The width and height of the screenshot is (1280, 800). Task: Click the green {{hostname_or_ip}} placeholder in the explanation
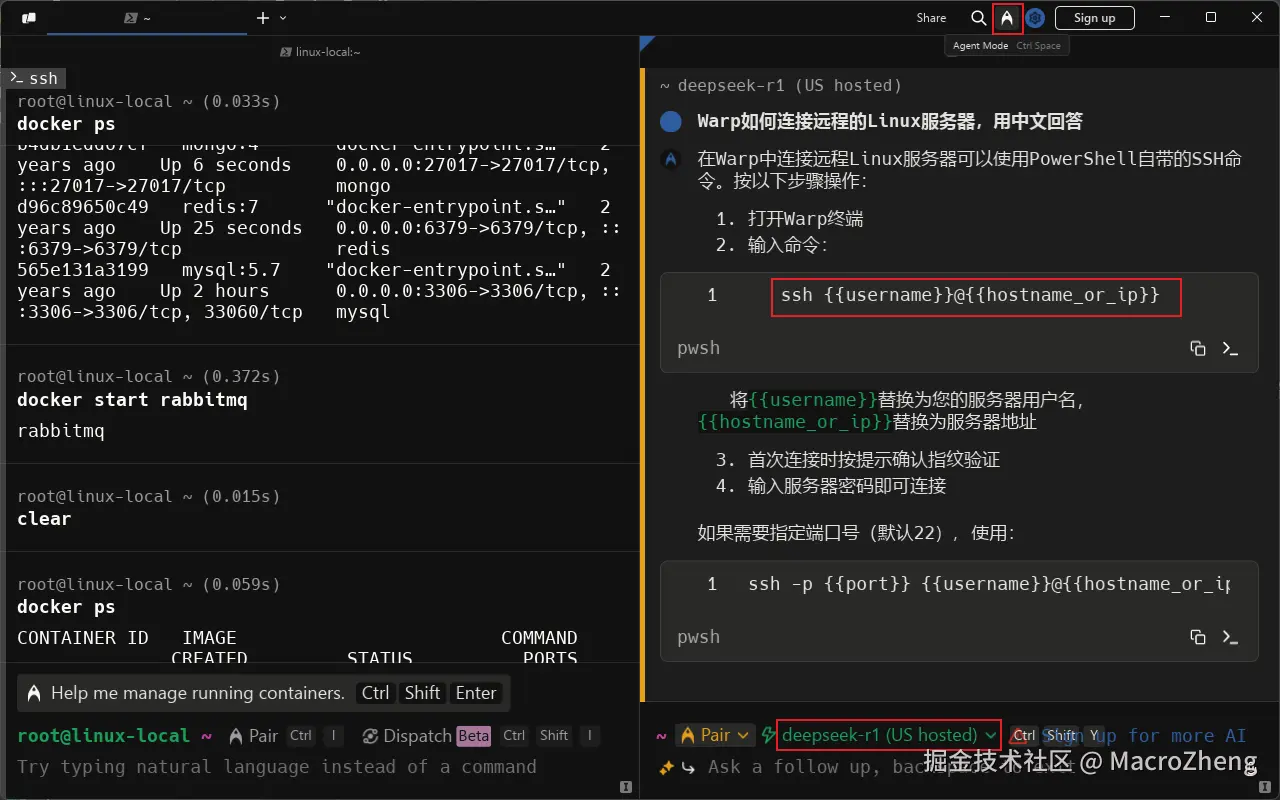pyautogui.click(x=795, y=422)
